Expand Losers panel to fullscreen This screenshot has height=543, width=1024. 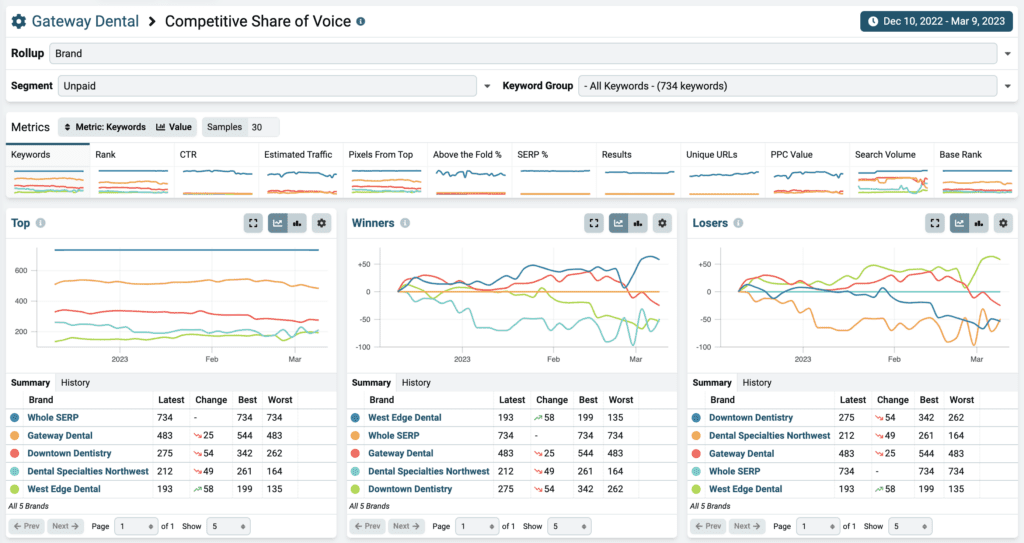935,223
